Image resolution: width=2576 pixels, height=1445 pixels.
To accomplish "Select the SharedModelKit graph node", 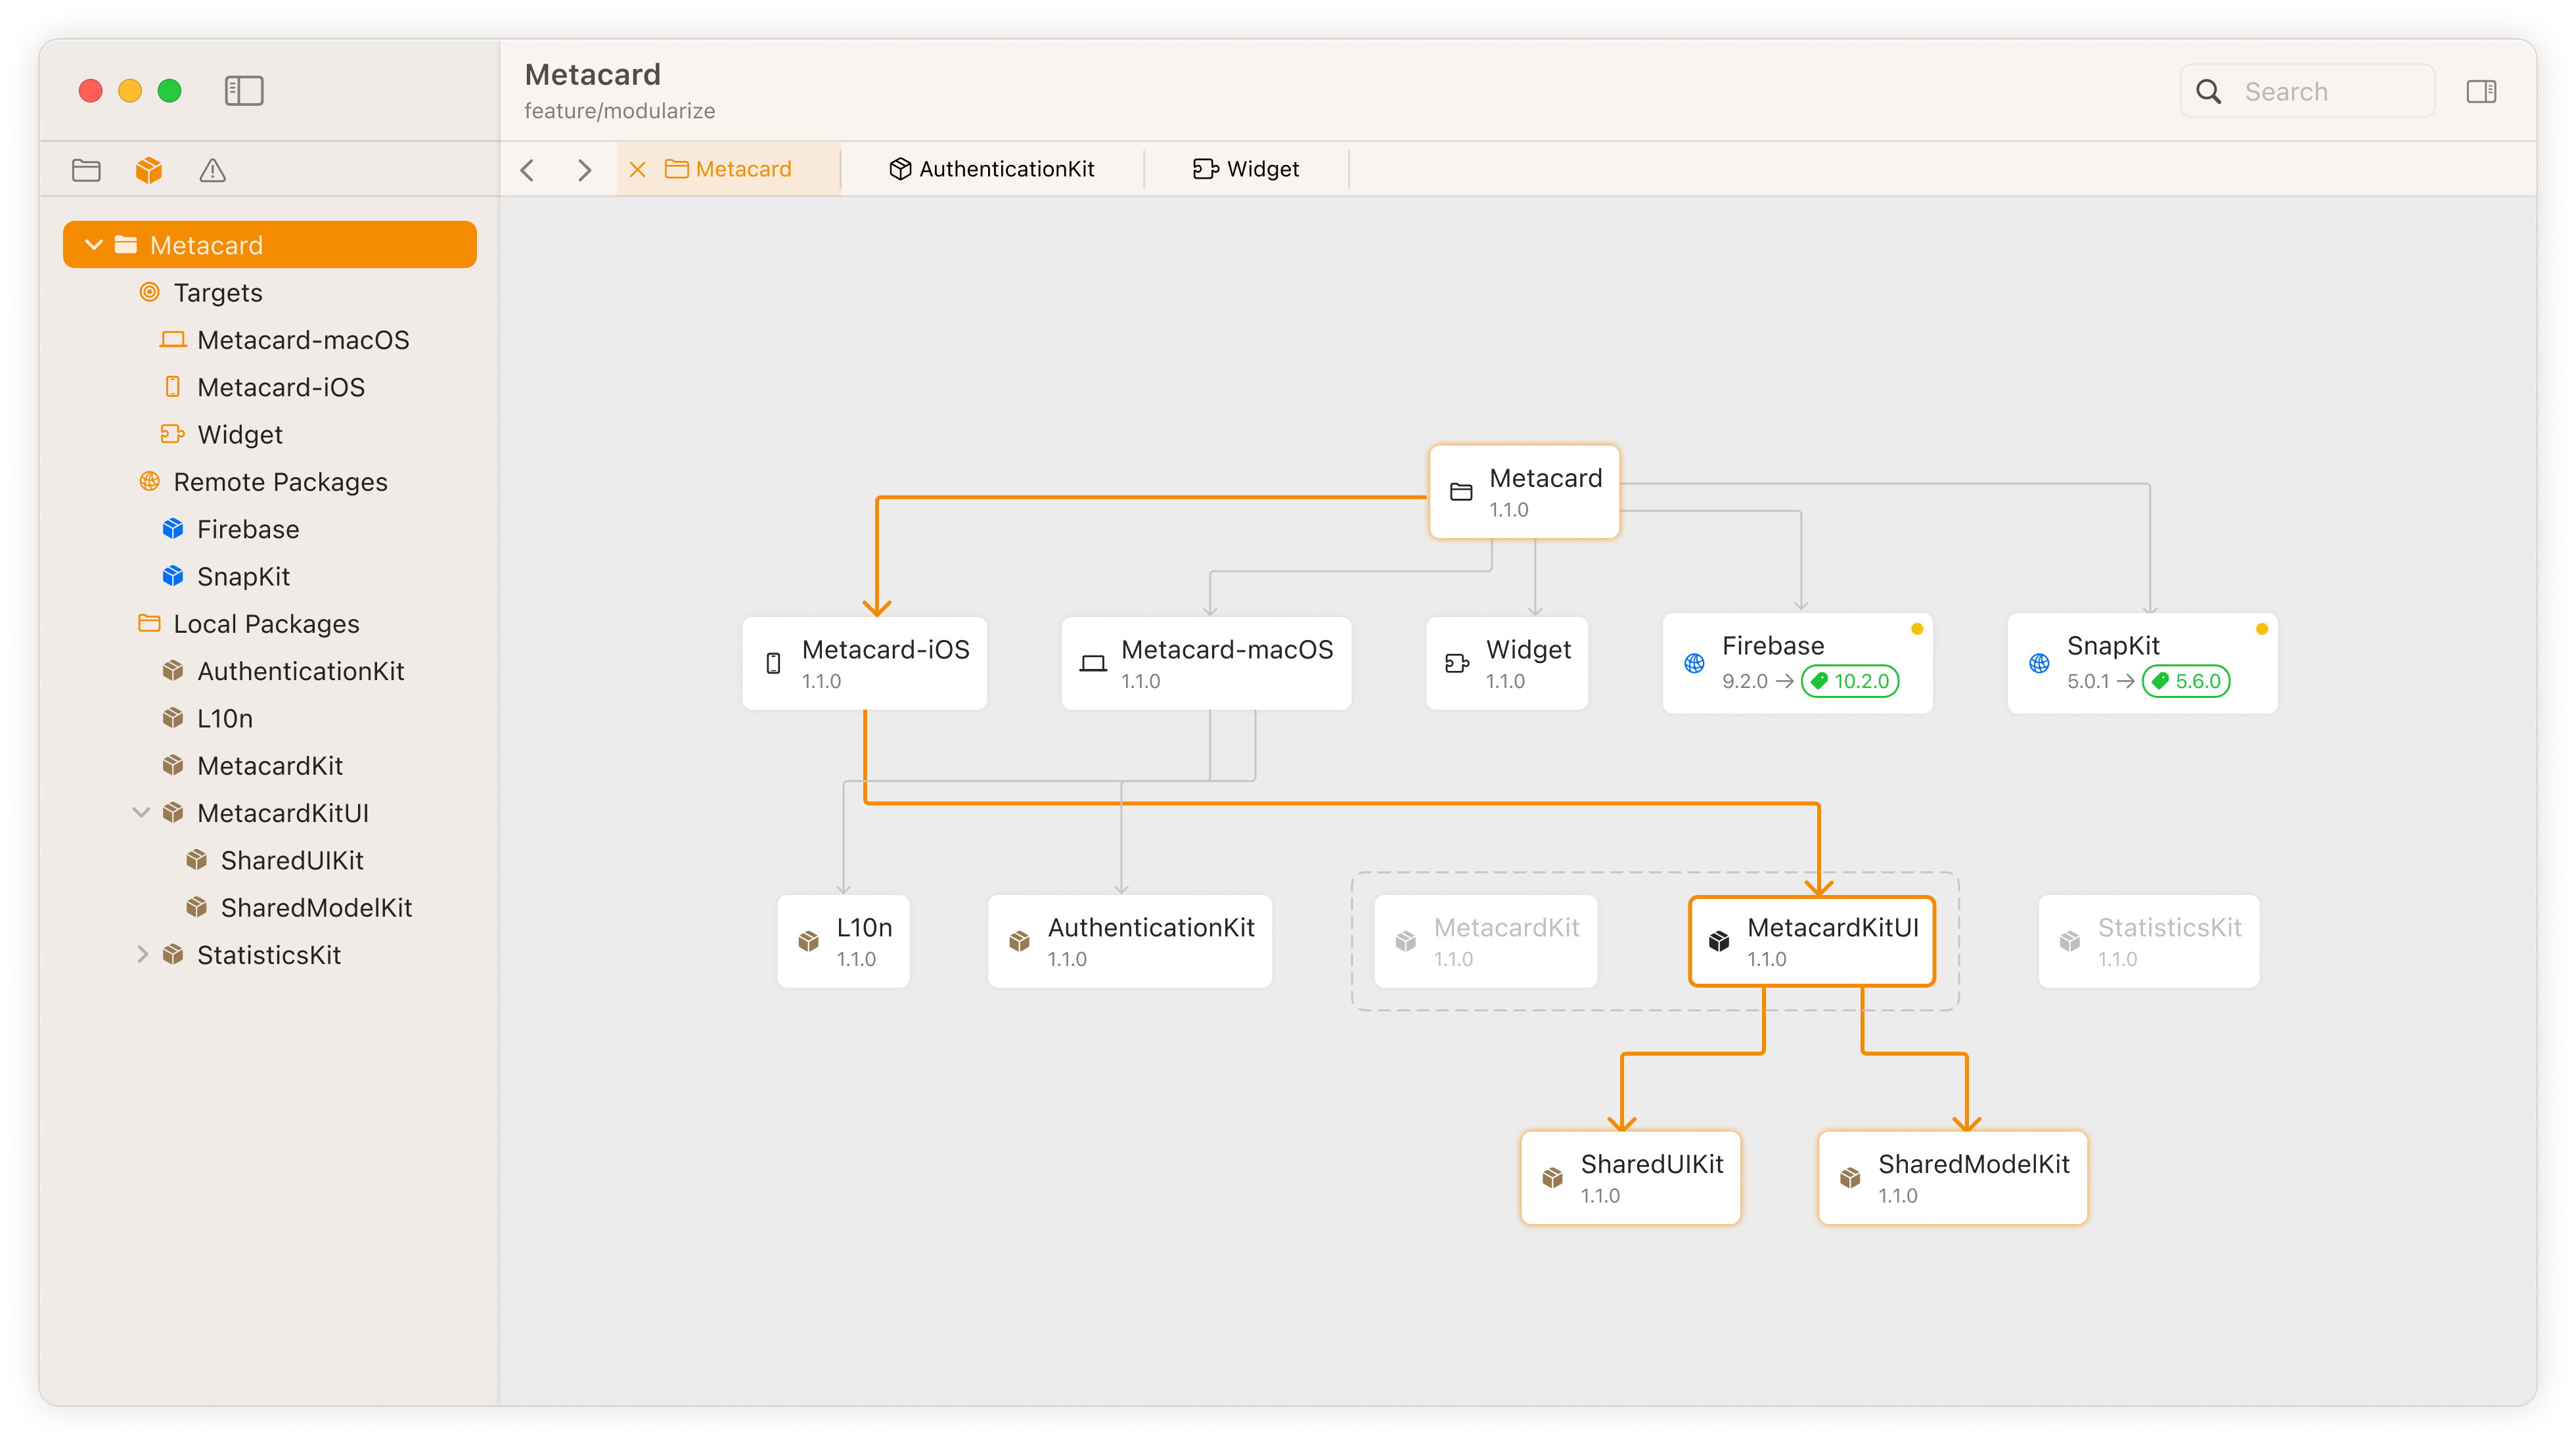I will (x=1952, y=1178).
